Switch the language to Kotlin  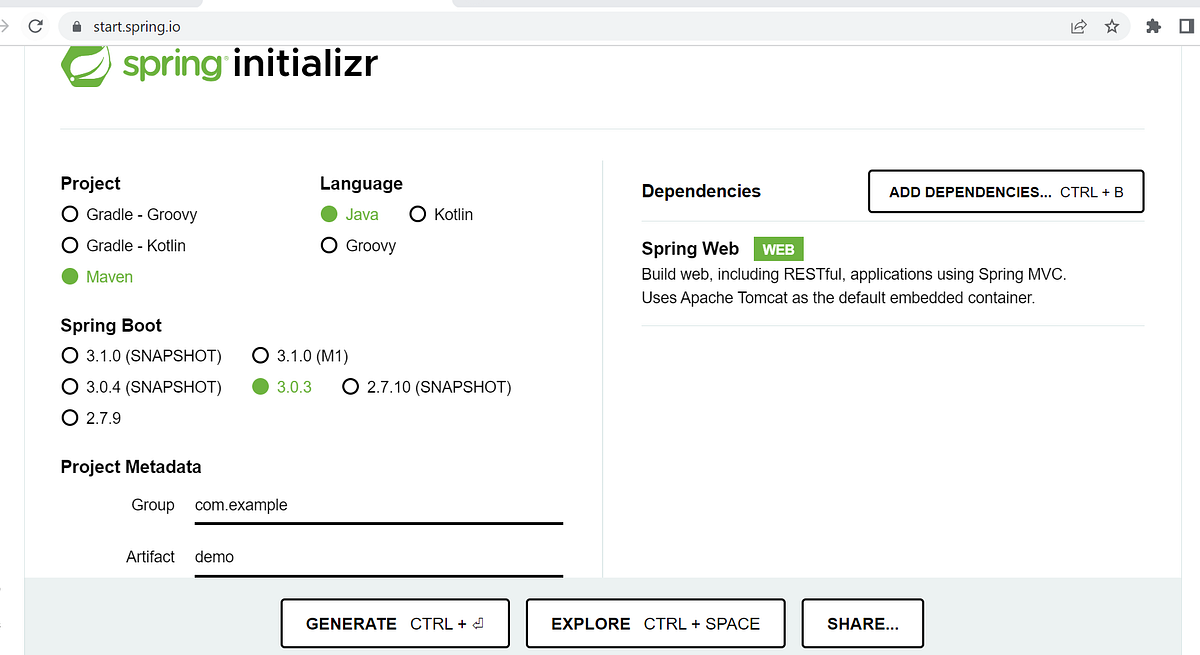(417, 214)
